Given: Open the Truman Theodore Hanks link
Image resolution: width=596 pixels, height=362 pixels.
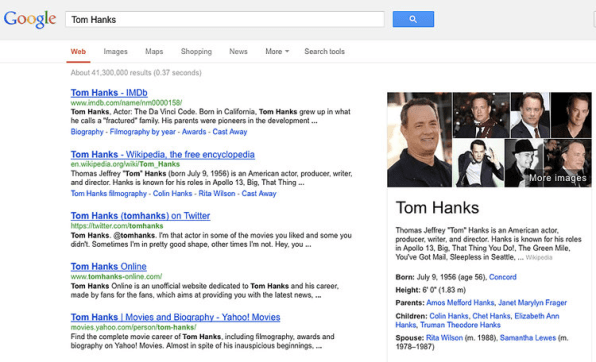Looking at the screenshot, I should pyautogui.click(x=460, y=325).
